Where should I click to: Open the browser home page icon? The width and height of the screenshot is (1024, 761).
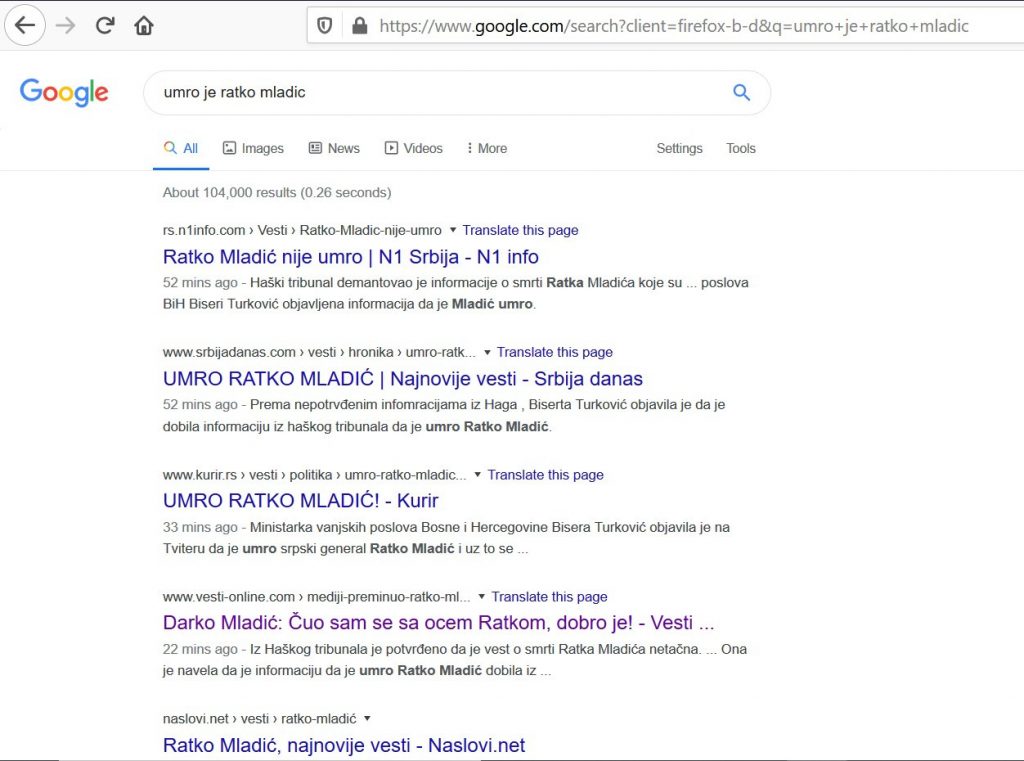click(x=144, y=25)
